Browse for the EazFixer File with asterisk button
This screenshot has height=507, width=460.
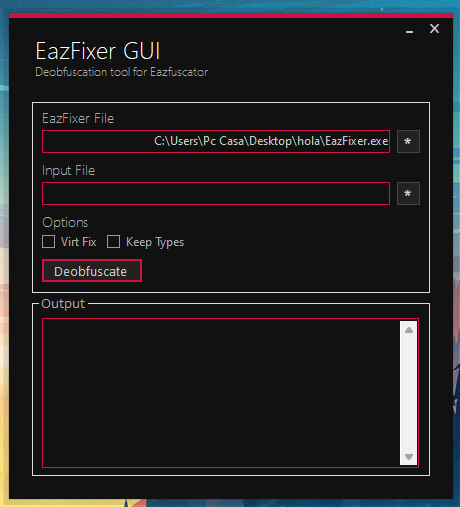tap(408, 142)
